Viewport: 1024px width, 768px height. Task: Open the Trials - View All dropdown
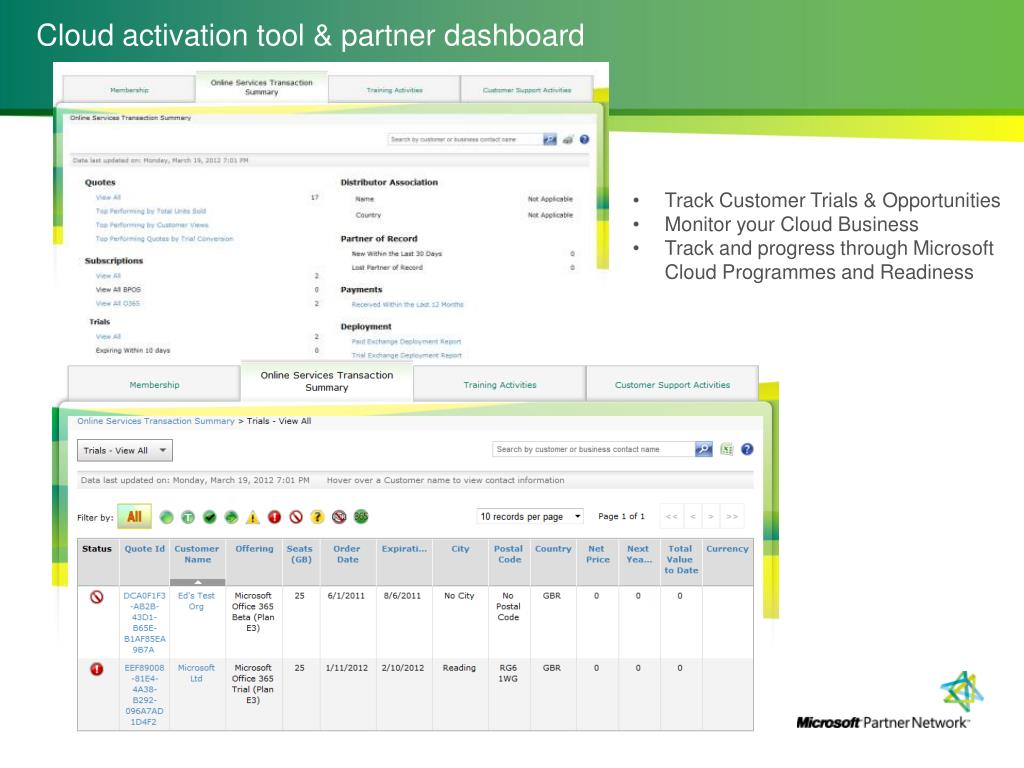125,451
